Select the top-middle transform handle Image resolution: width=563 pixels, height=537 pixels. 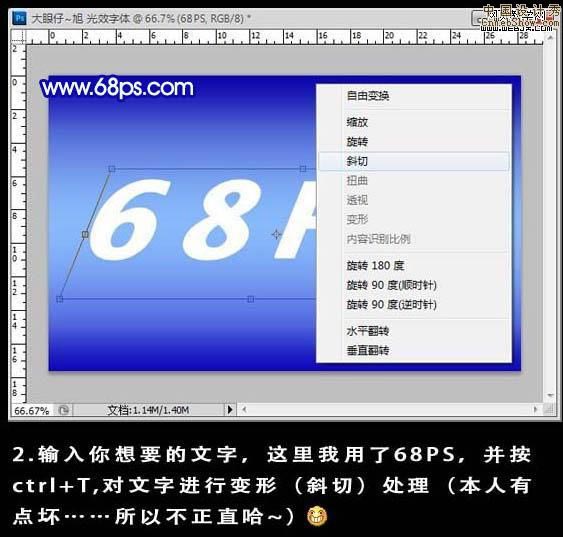pyautogui.click(x=303, y=169)
